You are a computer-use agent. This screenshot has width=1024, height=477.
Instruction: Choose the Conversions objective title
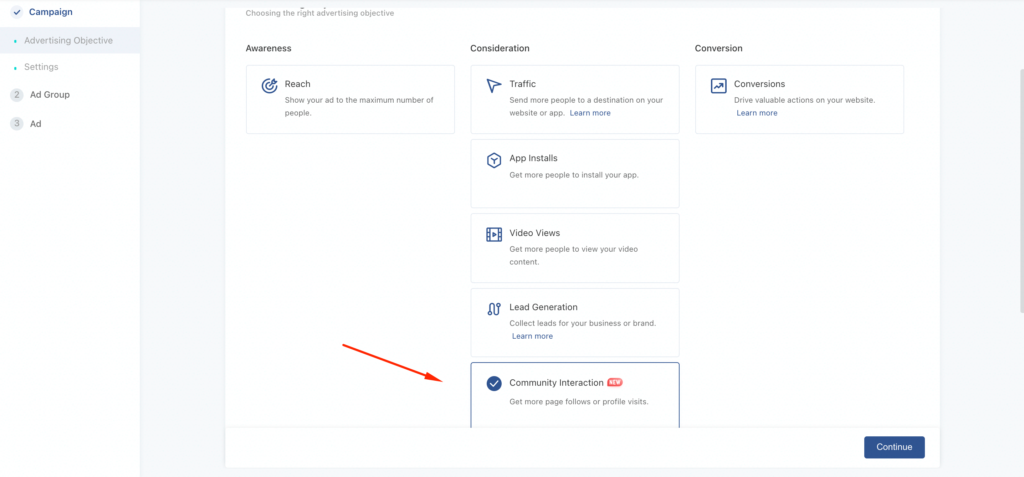pyautogui.click(x=760, y=84)
